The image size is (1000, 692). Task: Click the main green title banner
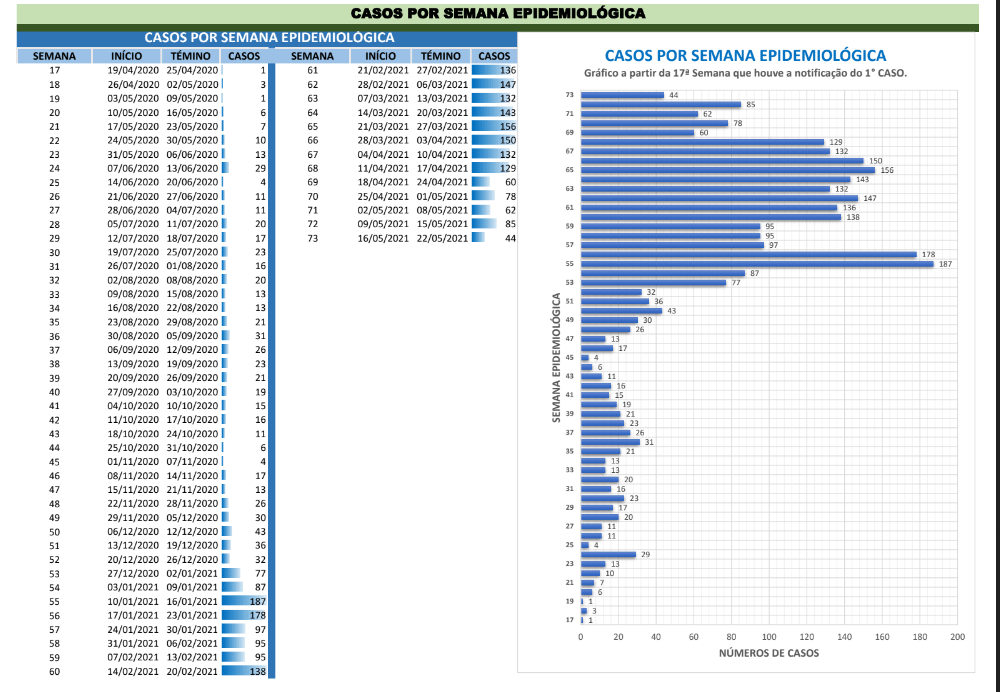[497, 14]
